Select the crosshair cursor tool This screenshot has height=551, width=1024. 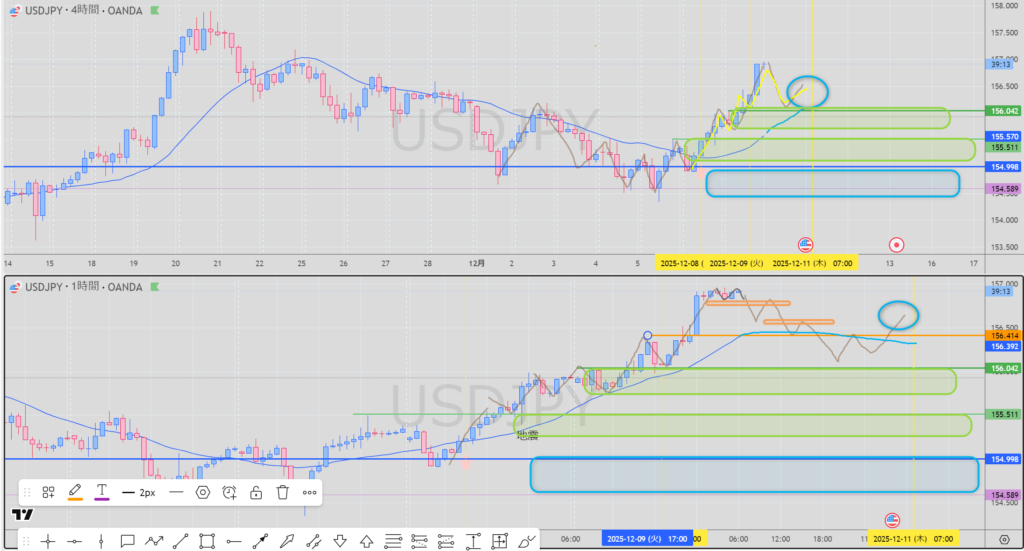click(47, 541)
